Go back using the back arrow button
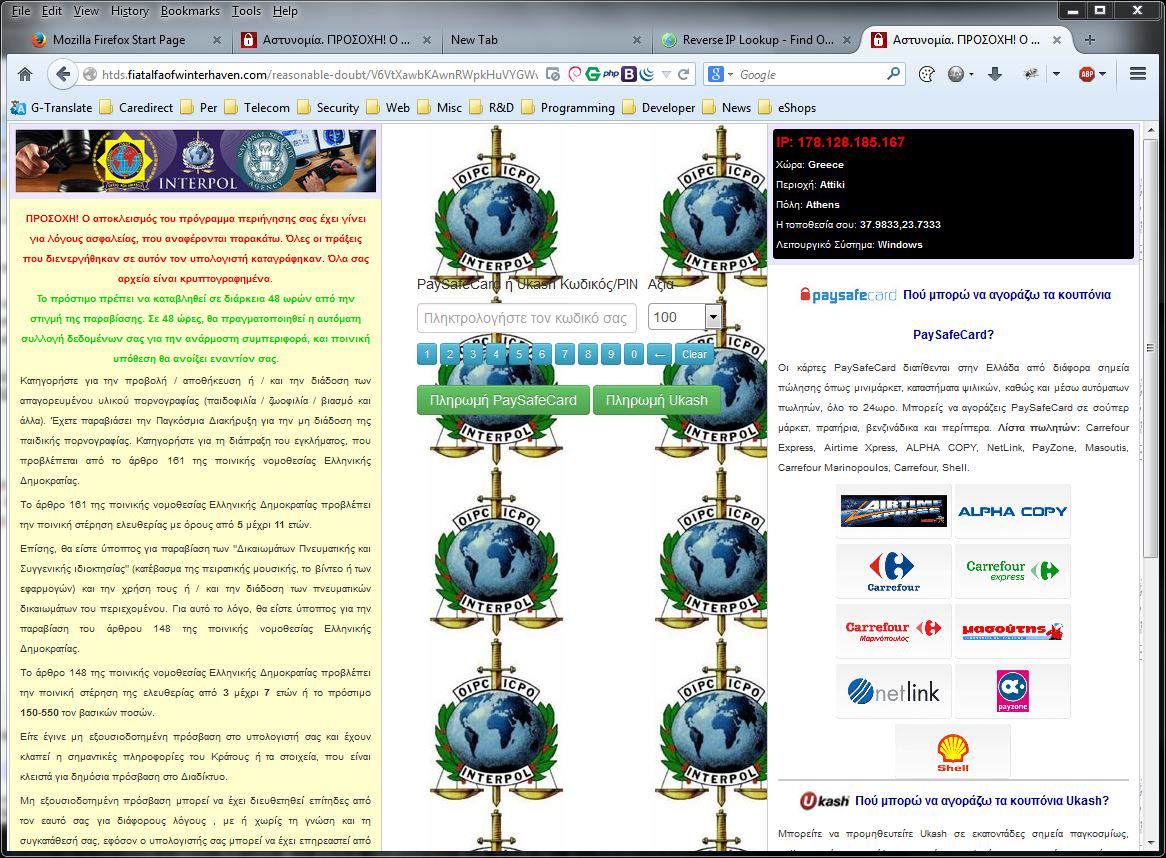The width and height of the screenshot is (1166, 858). point(63,74)
